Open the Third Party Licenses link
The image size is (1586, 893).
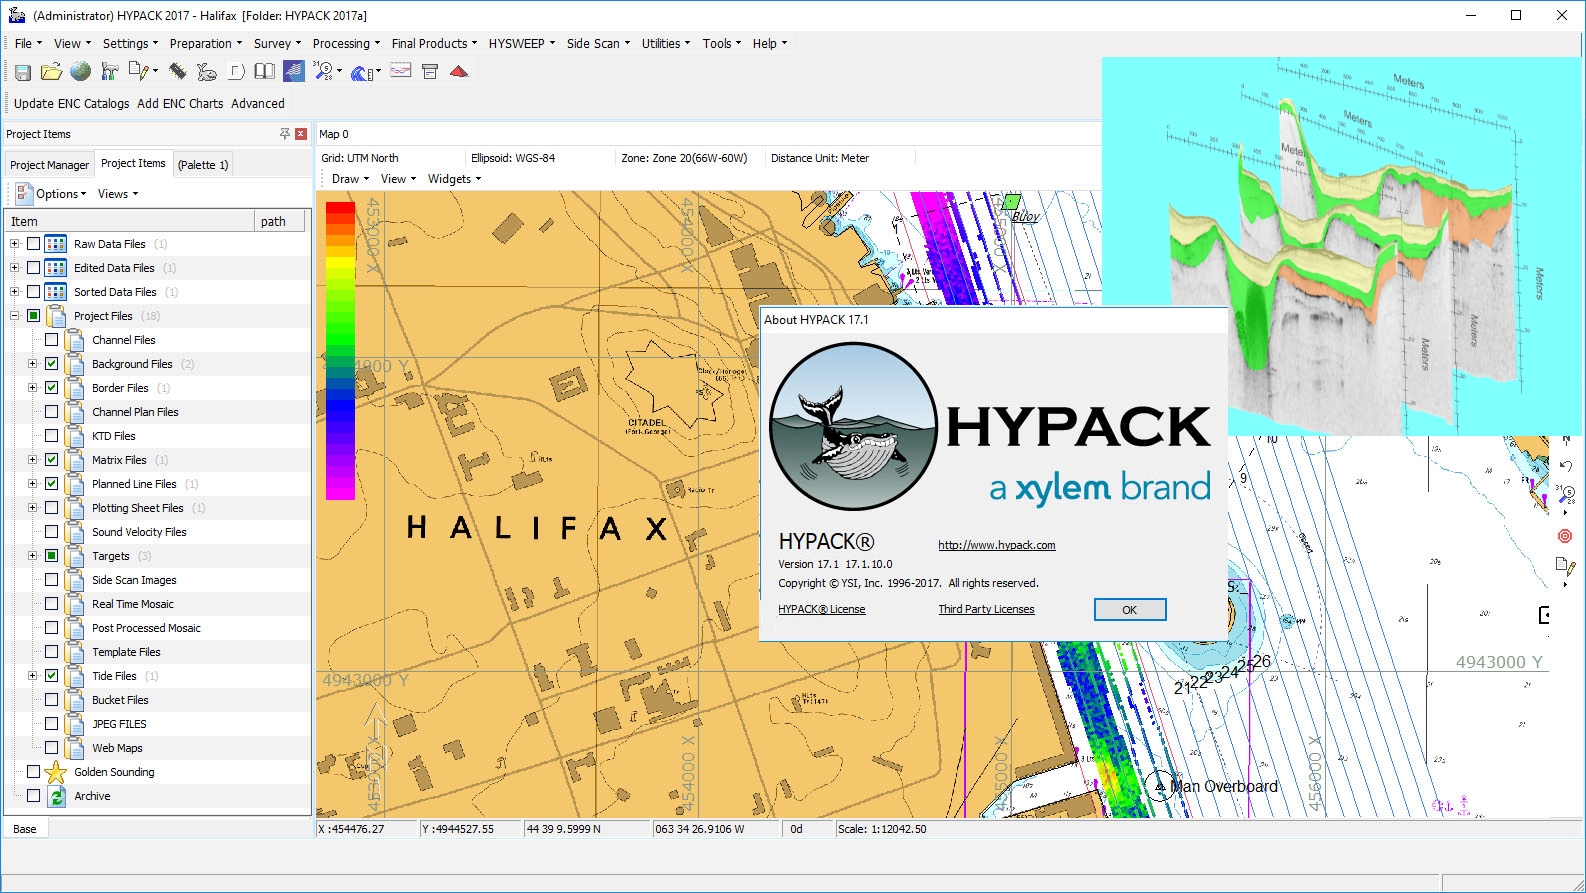tap(986, 610)
